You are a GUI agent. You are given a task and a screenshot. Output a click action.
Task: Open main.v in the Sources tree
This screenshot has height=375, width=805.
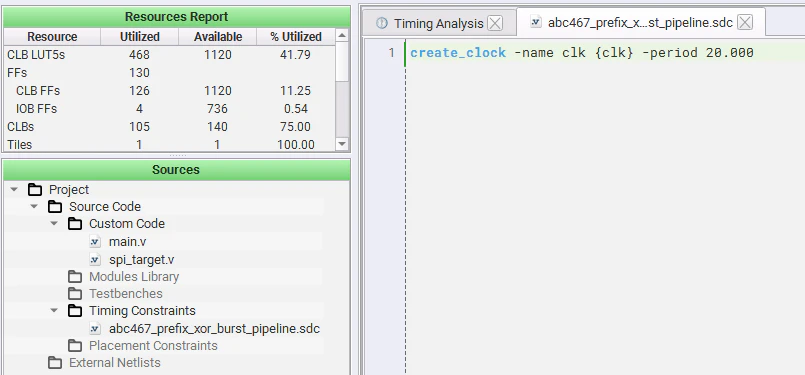[x=127, y=241]
